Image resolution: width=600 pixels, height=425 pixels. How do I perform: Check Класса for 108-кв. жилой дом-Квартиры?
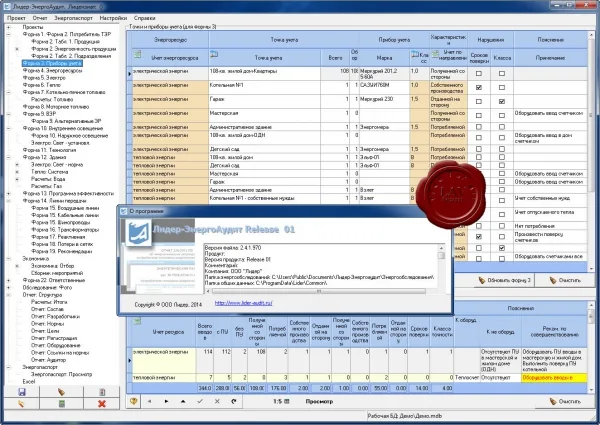(x=502, y=73)
